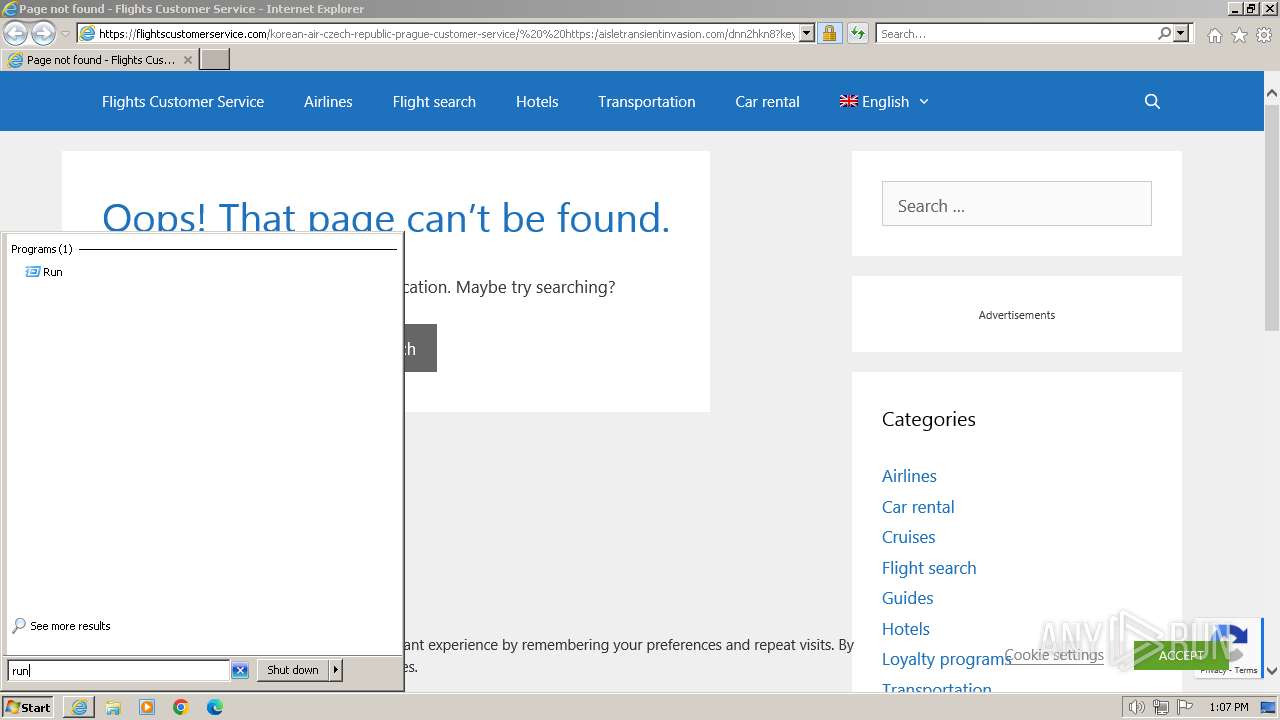Screen dimensions: 1280x720
Task: Open Windows Explorer folder taskbar icon
Action: (x=113, y=707)
